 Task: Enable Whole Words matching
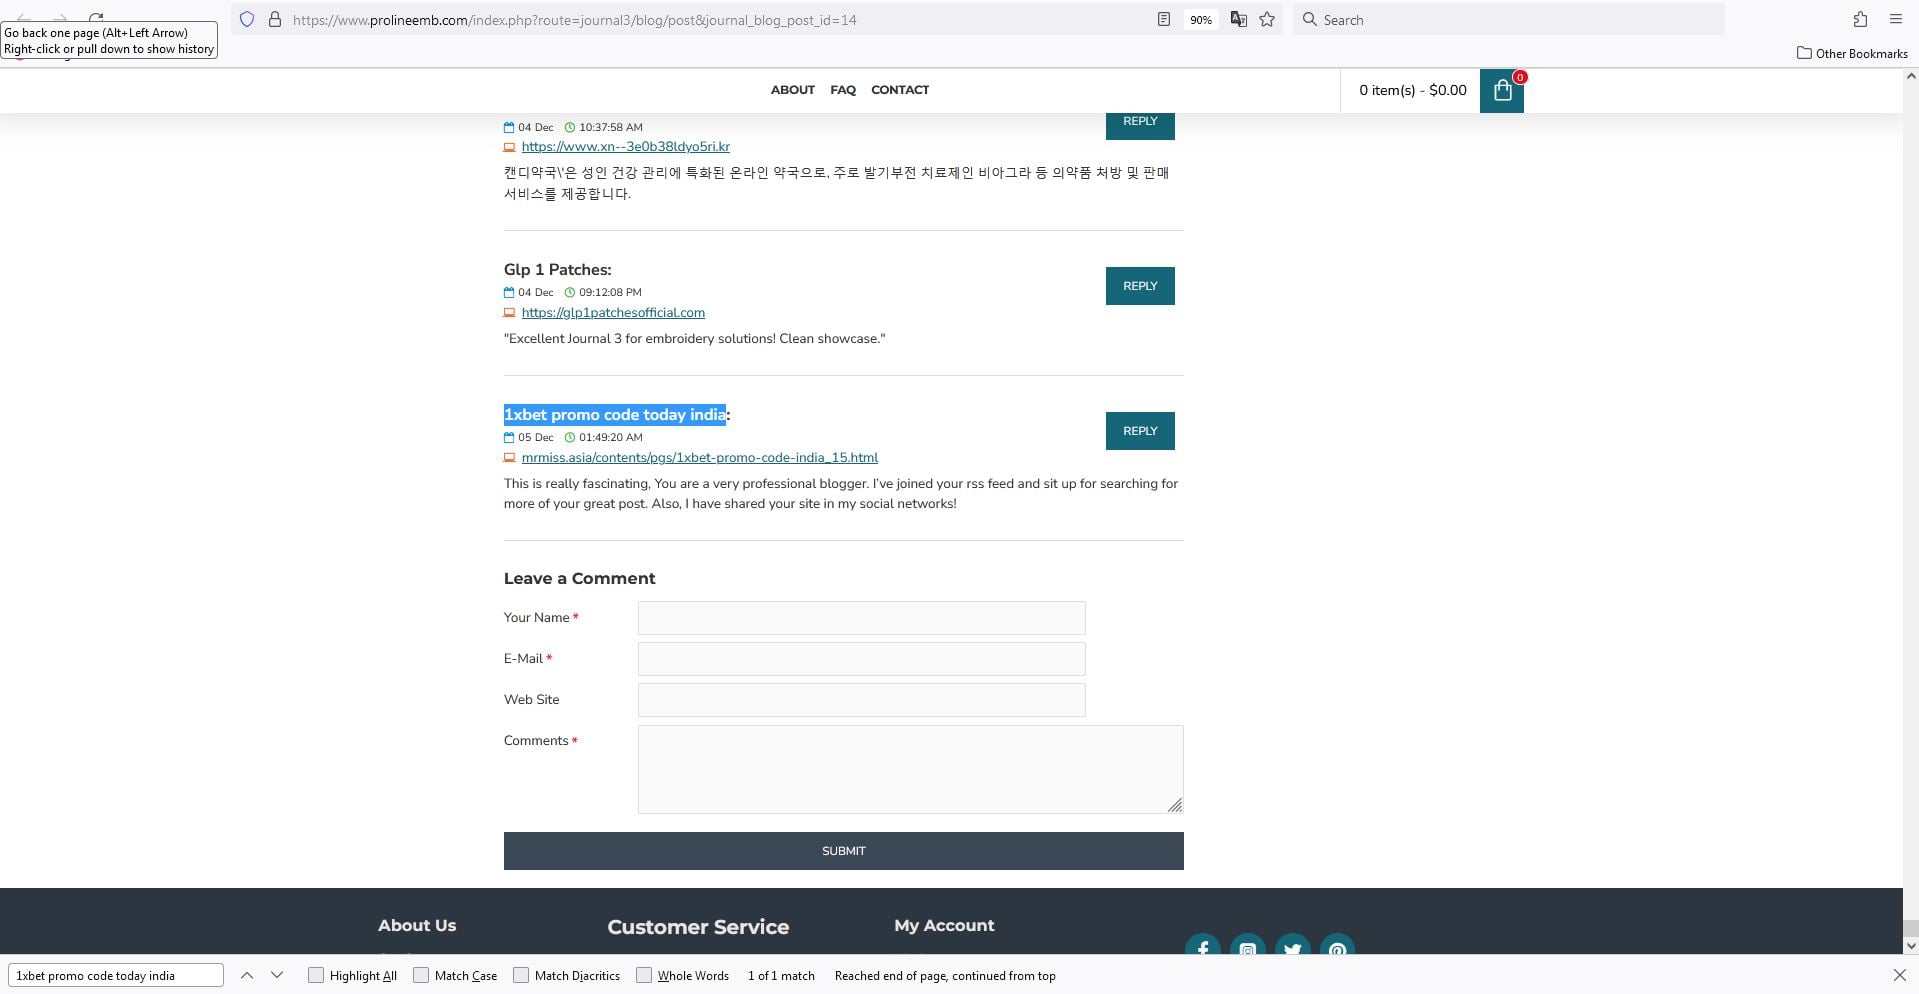(x=644, y=974)
